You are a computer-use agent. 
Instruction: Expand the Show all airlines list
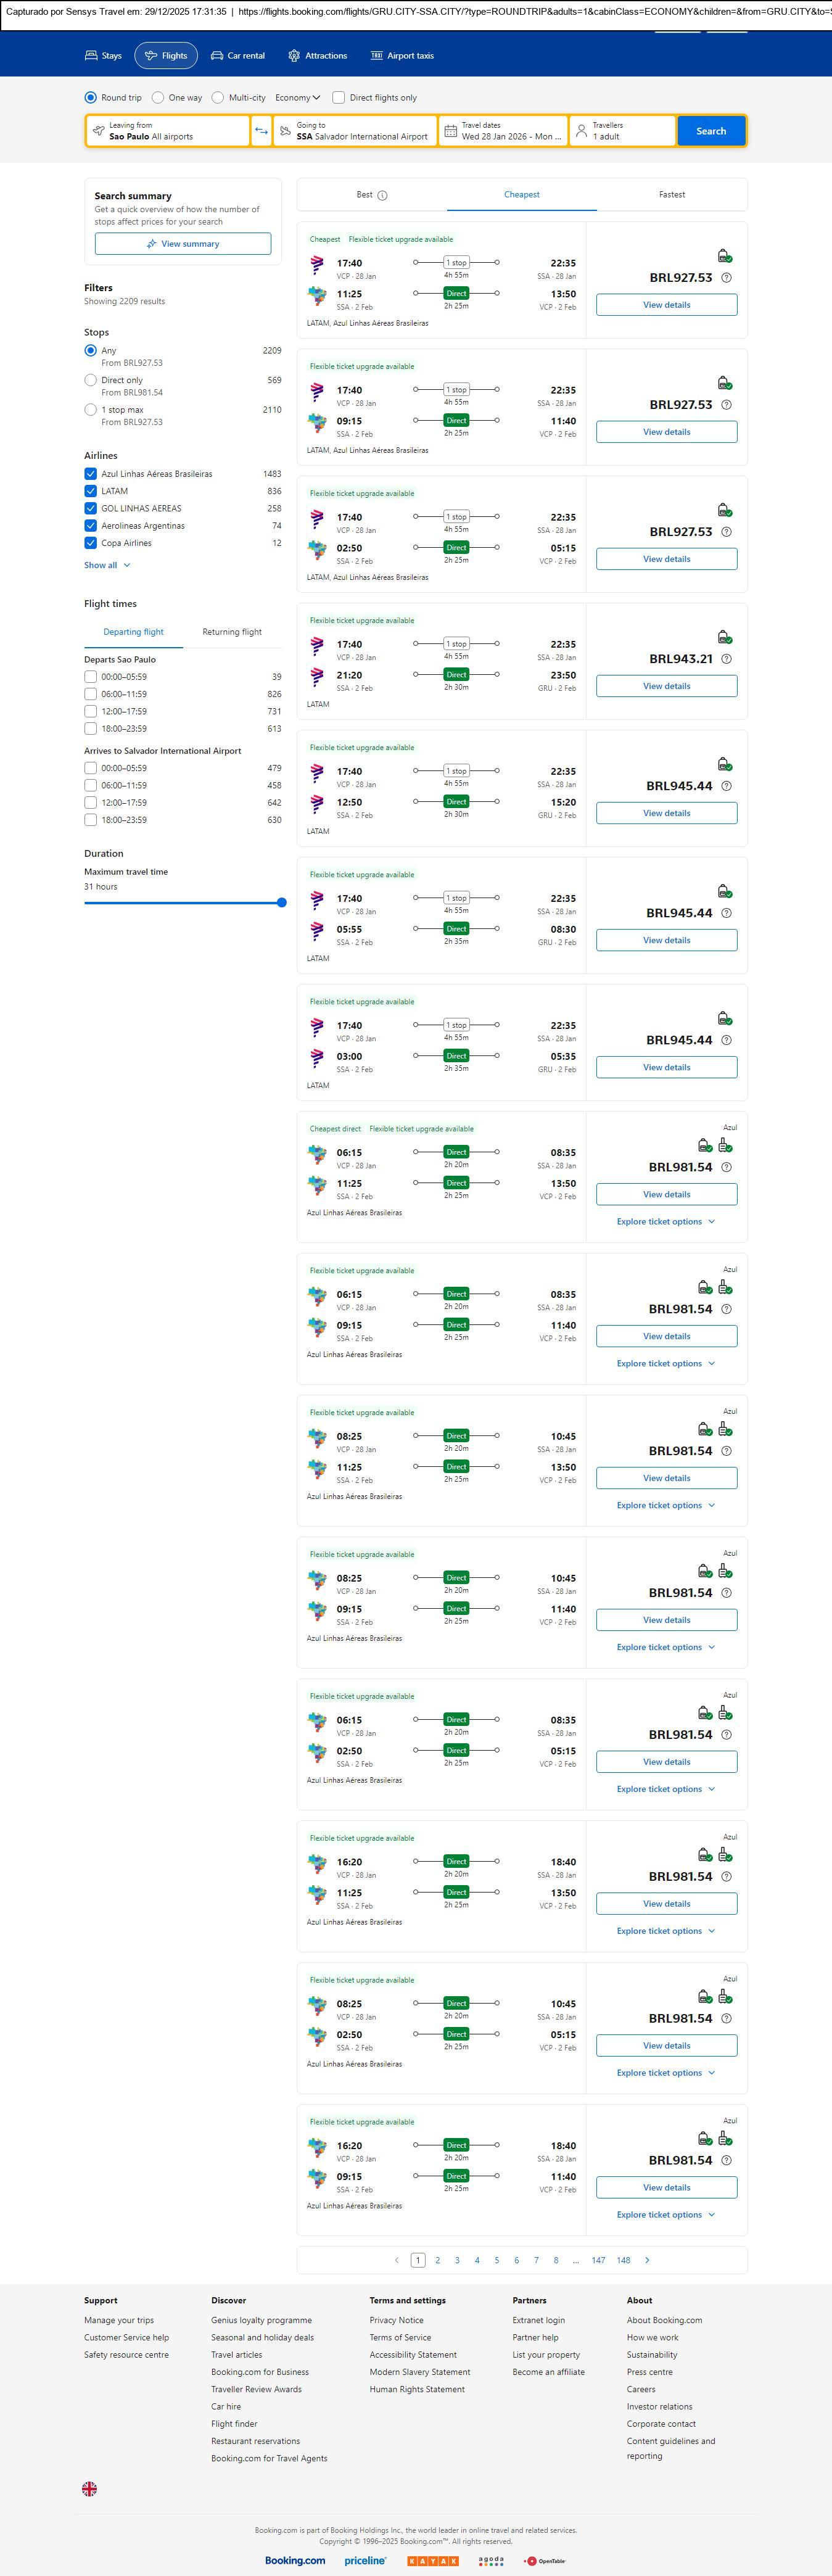[x=107, y=565]
